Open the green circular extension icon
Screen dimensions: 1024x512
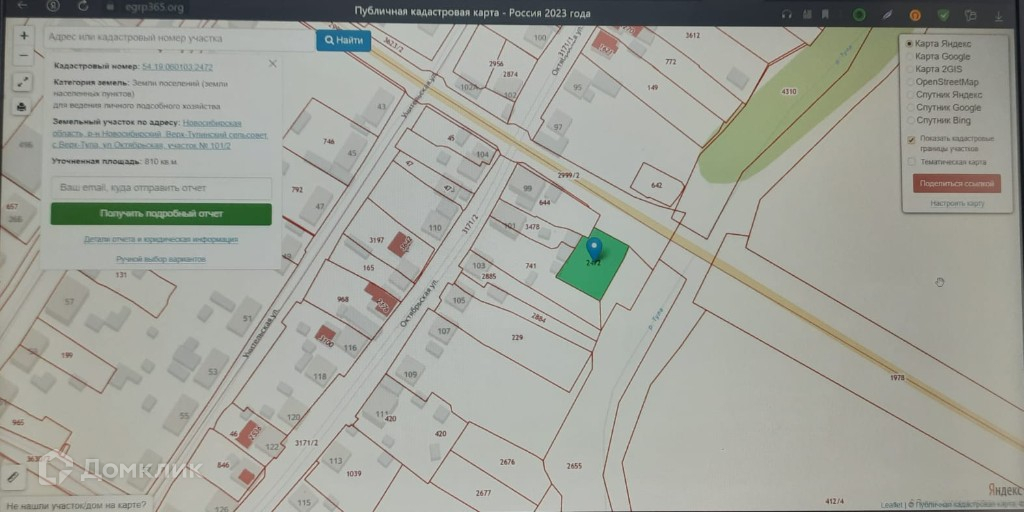(x=859, y=14)
